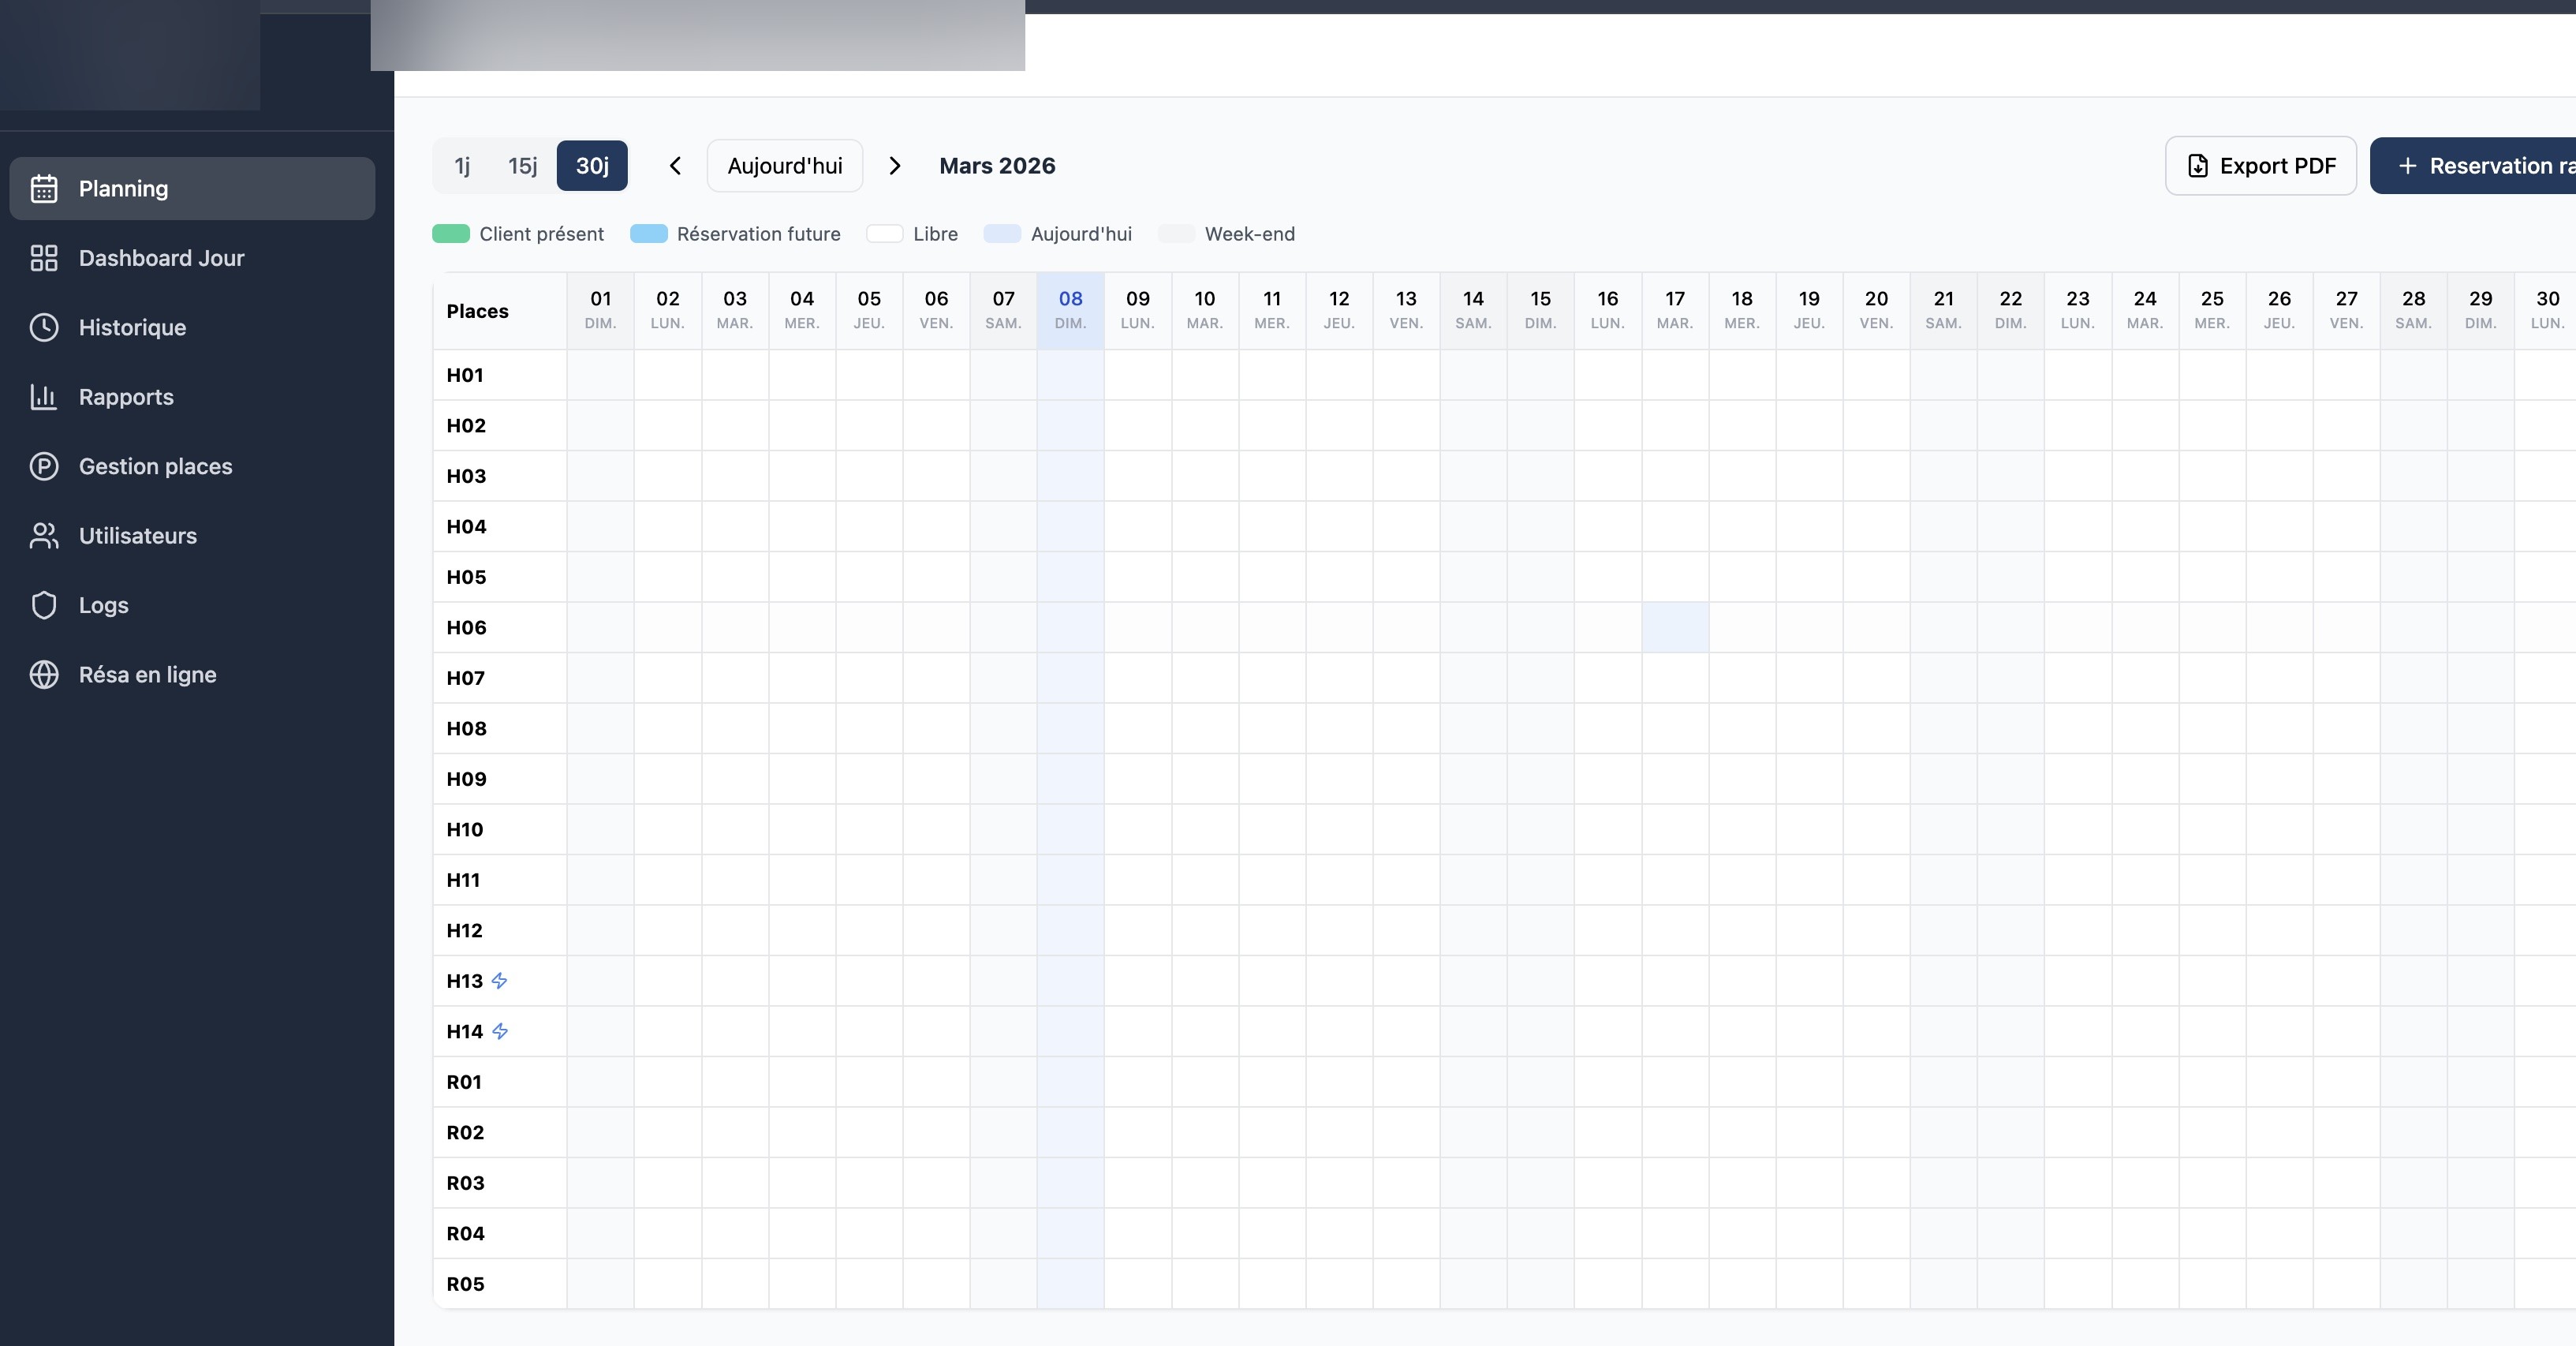Click the Gestion places parking icon

click(x=44, y=466)
